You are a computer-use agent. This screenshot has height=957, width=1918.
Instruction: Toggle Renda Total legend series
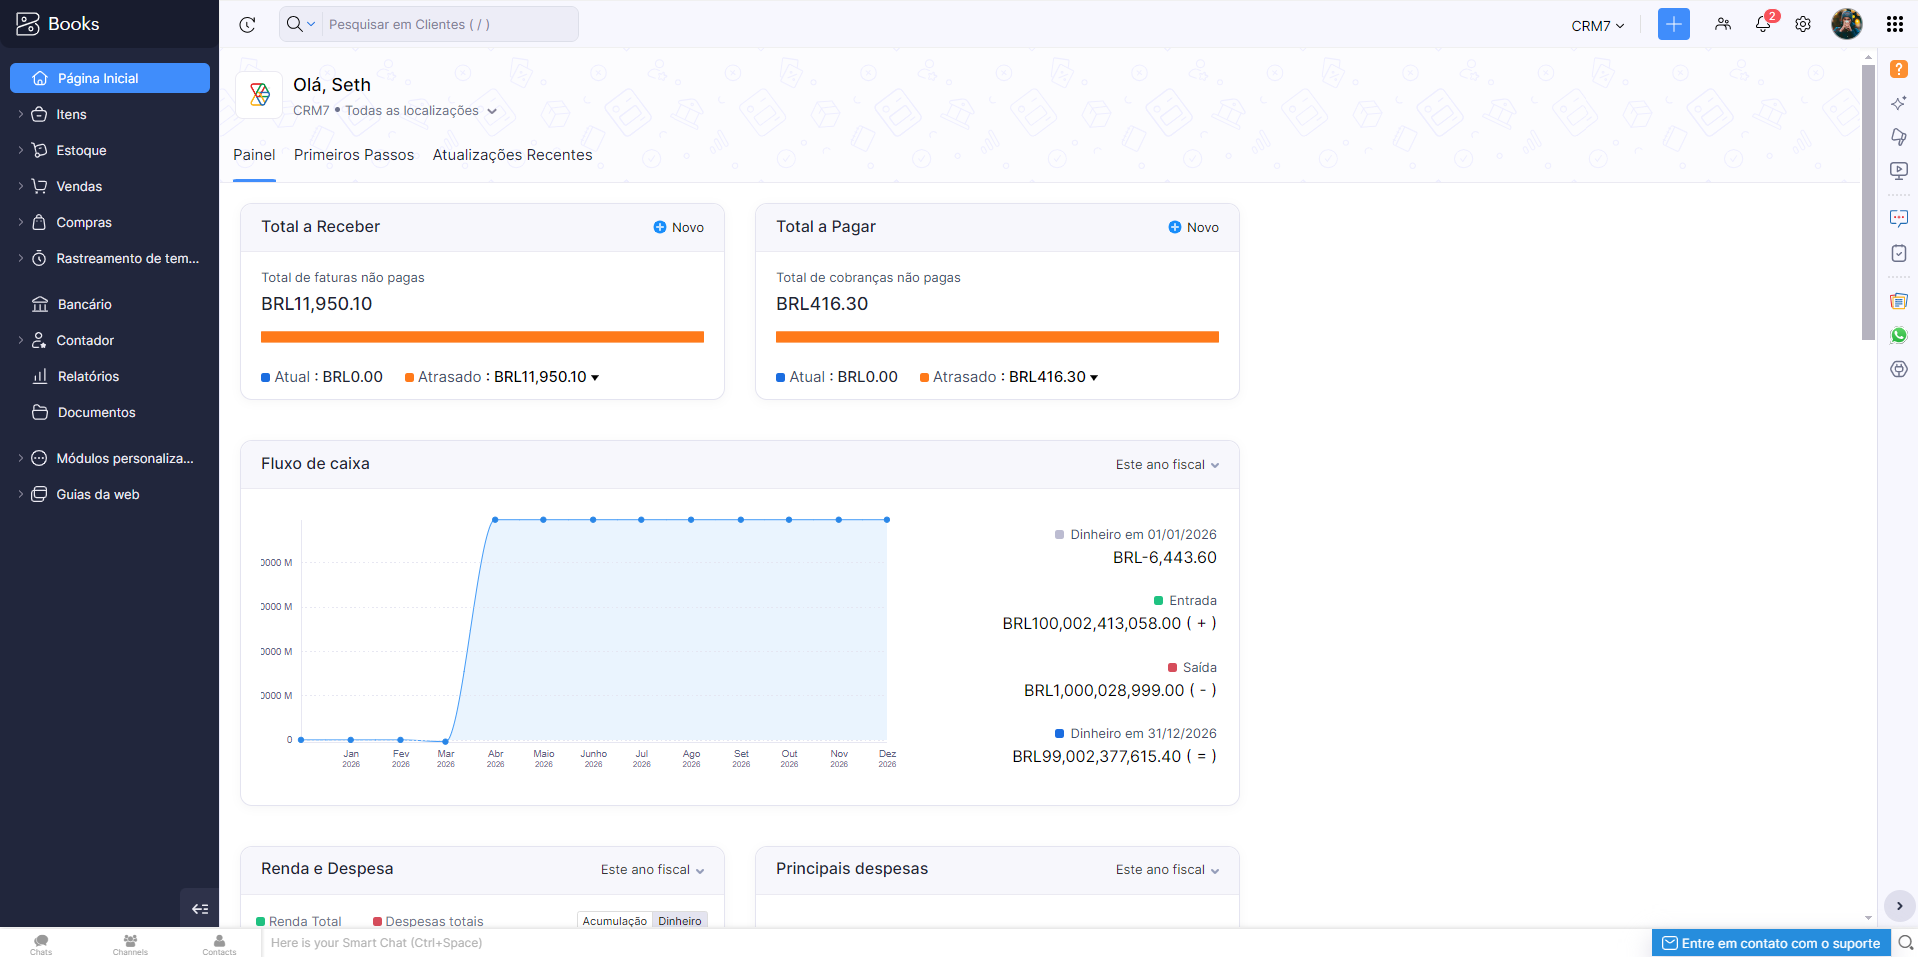[x=304, y=921]
